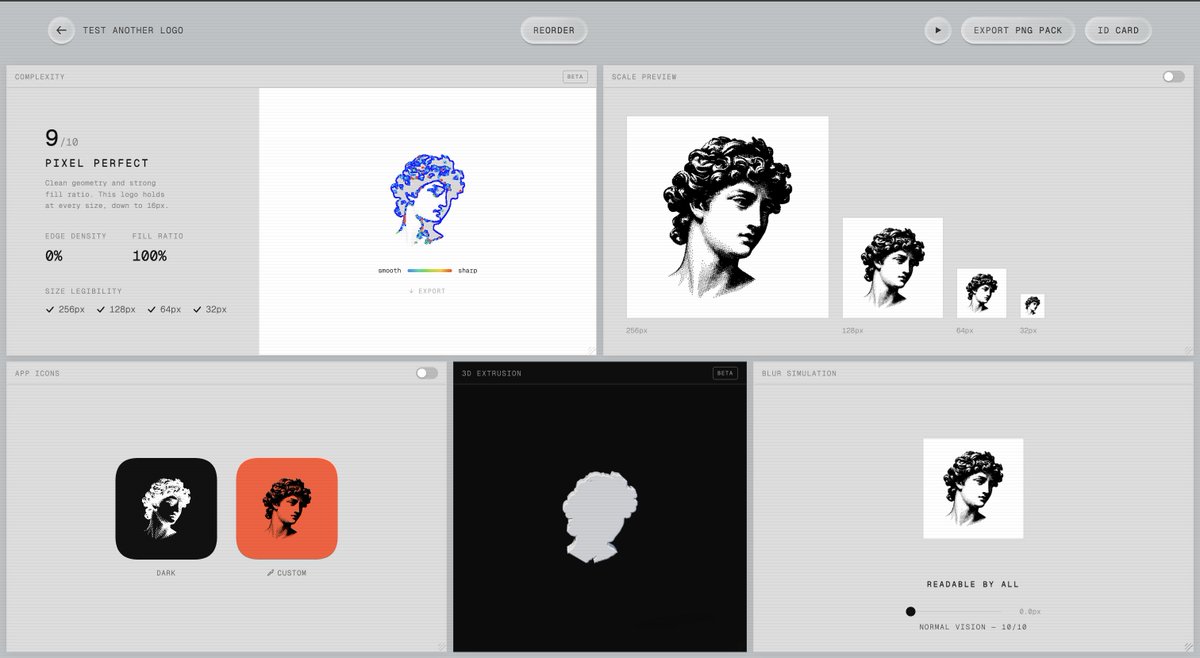
Task: Click the App Icons panel resize handle
Action: (x=440, y=646)
